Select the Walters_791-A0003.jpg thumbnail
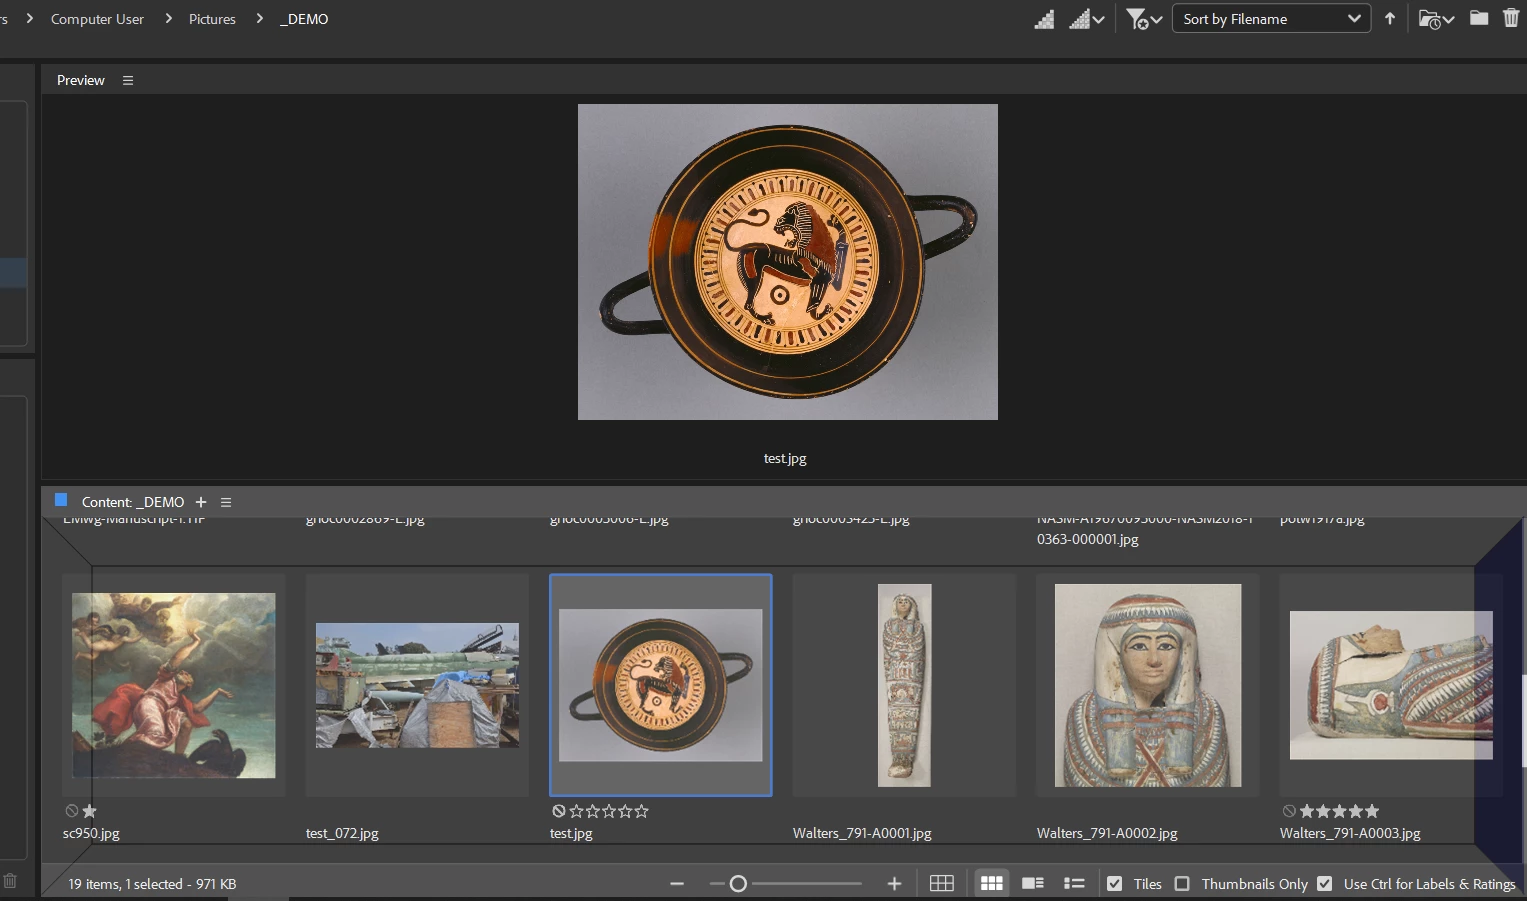The image size is (1527, 901). pyautogui.click(x=1391, y=685)
